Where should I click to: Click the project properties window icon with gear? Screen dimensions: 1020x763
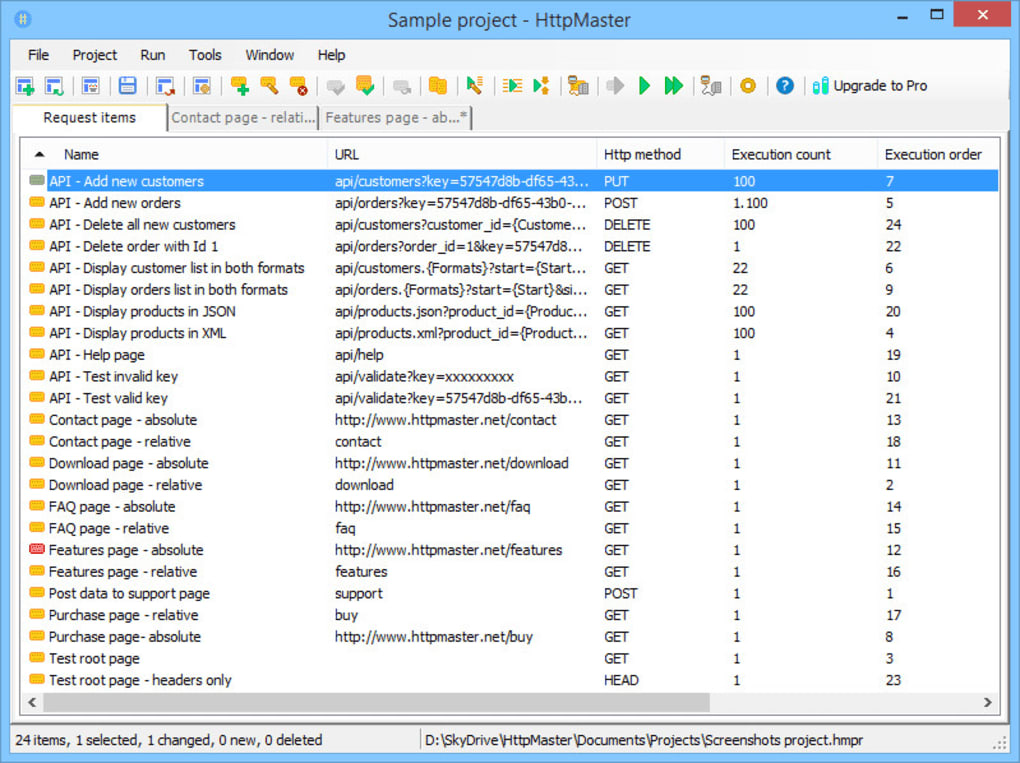point(202,86)
